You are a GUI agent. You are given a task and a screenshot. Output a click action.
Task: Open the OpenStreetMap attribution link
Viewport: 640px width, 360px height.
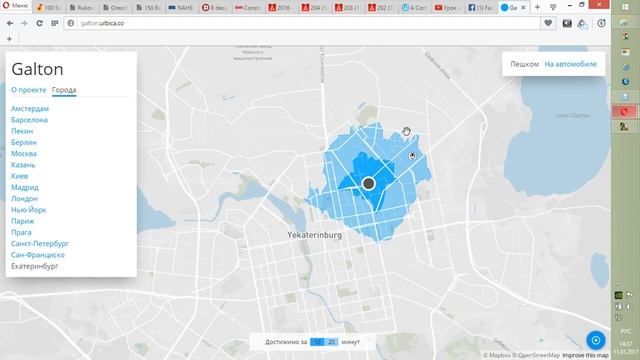[536, 356]
